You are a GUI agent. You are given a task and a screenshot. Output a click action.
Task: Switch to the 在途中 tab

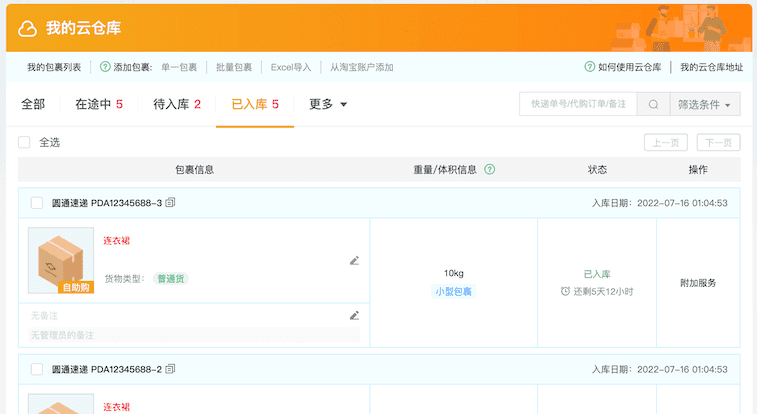[x=99, y=104]
